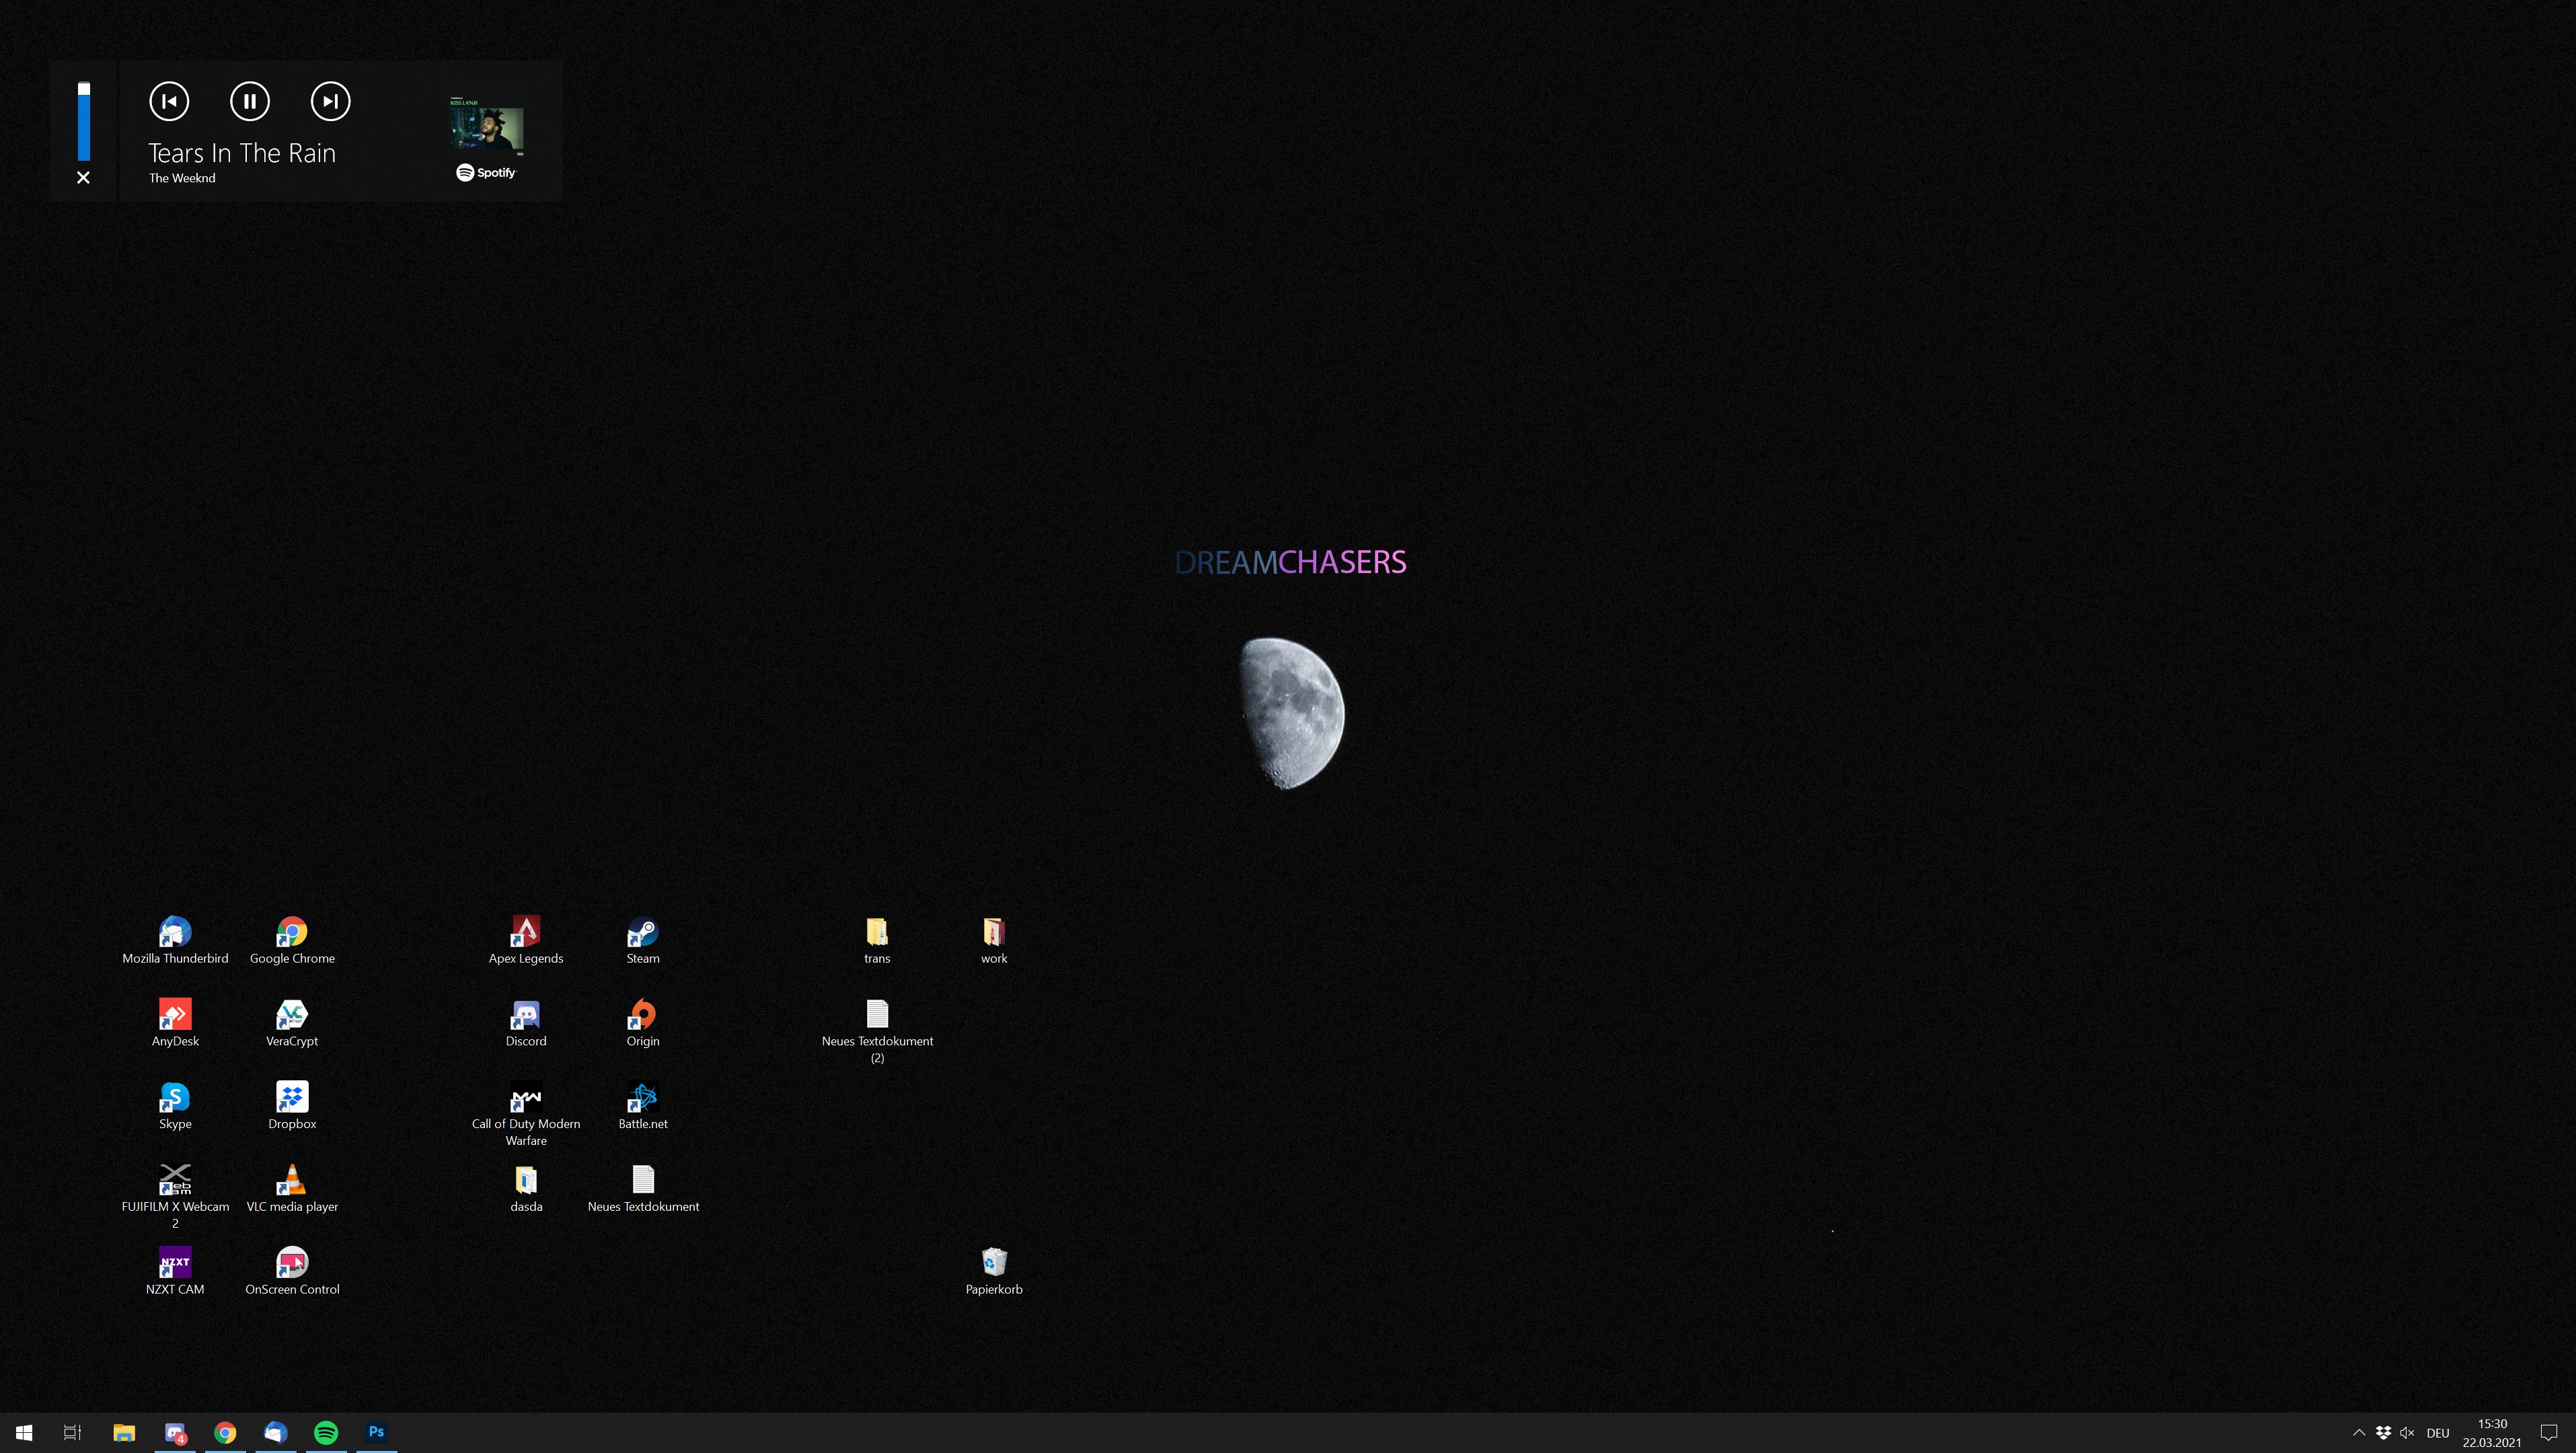Go back to the previous track

coord(169,101)
